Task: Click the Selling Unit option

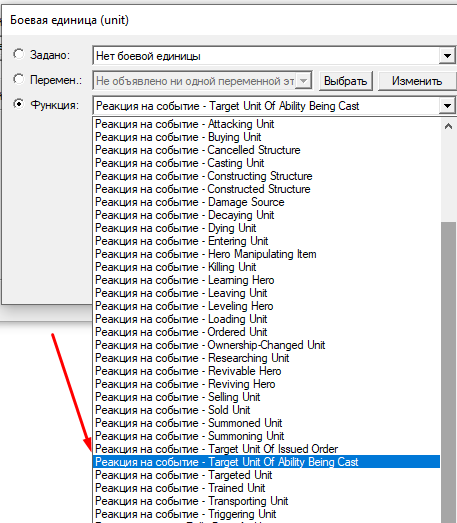Action: point(266,397)
